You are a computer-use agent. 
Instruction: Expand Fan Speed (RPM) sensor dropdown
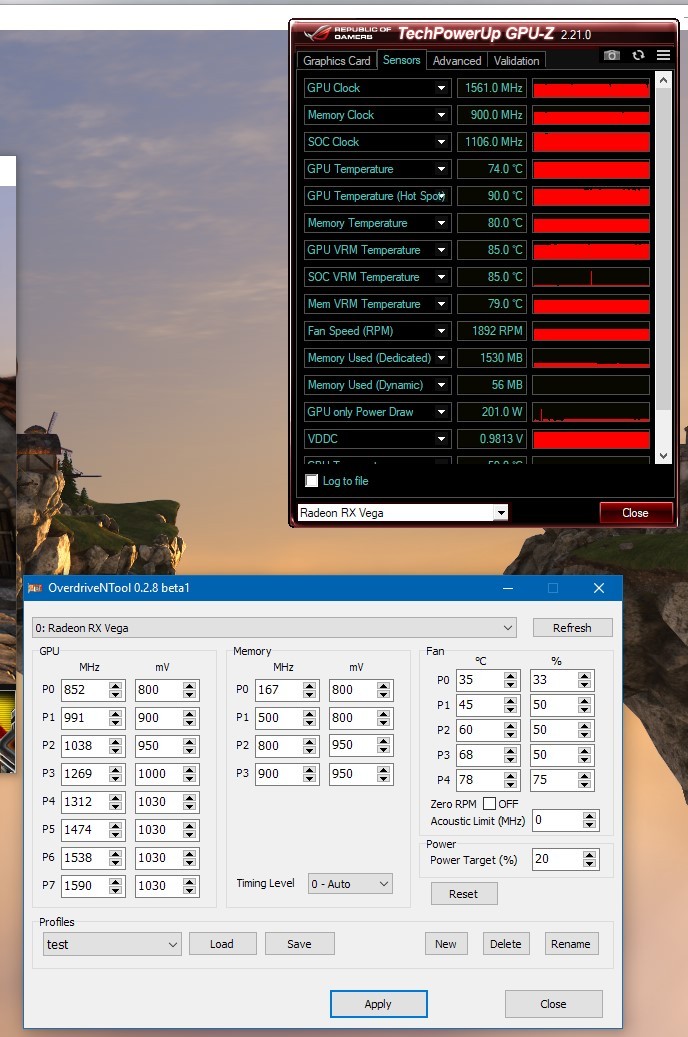[441, 331]
